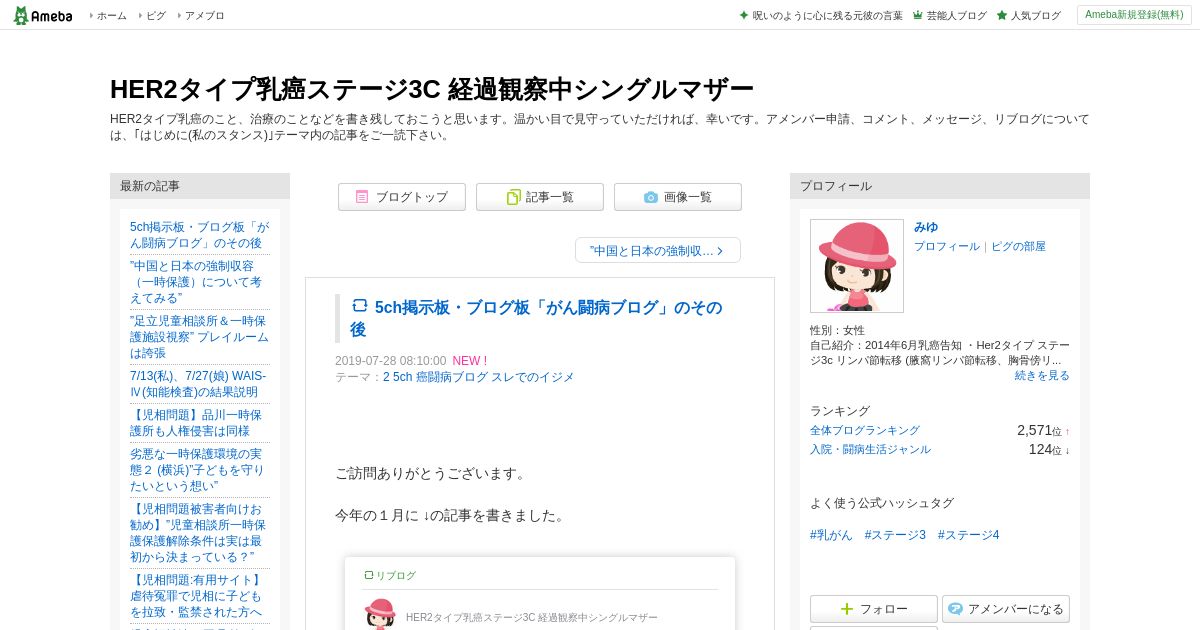This screenshot has height=630, width=1200.
Task: Click the Ameba logo icon
Action: pyautogui.click(x=42, y=15)
